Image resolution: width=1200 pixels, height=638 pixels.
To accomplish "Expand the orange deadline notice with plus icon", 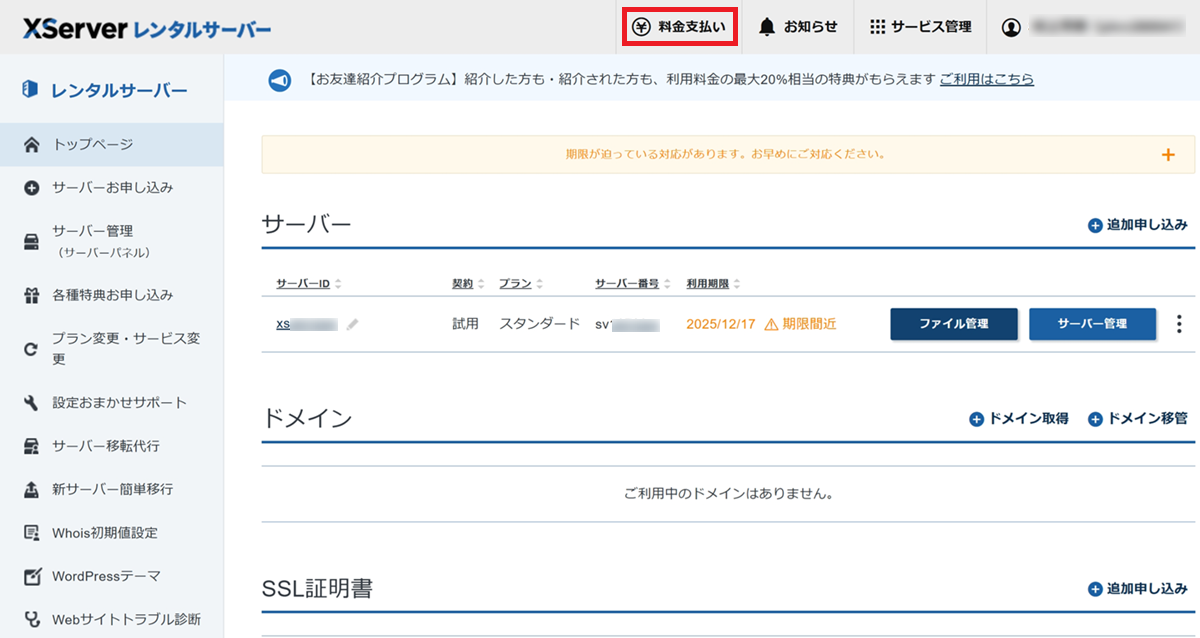I will pyautogui.click(x=1167, y=155).
